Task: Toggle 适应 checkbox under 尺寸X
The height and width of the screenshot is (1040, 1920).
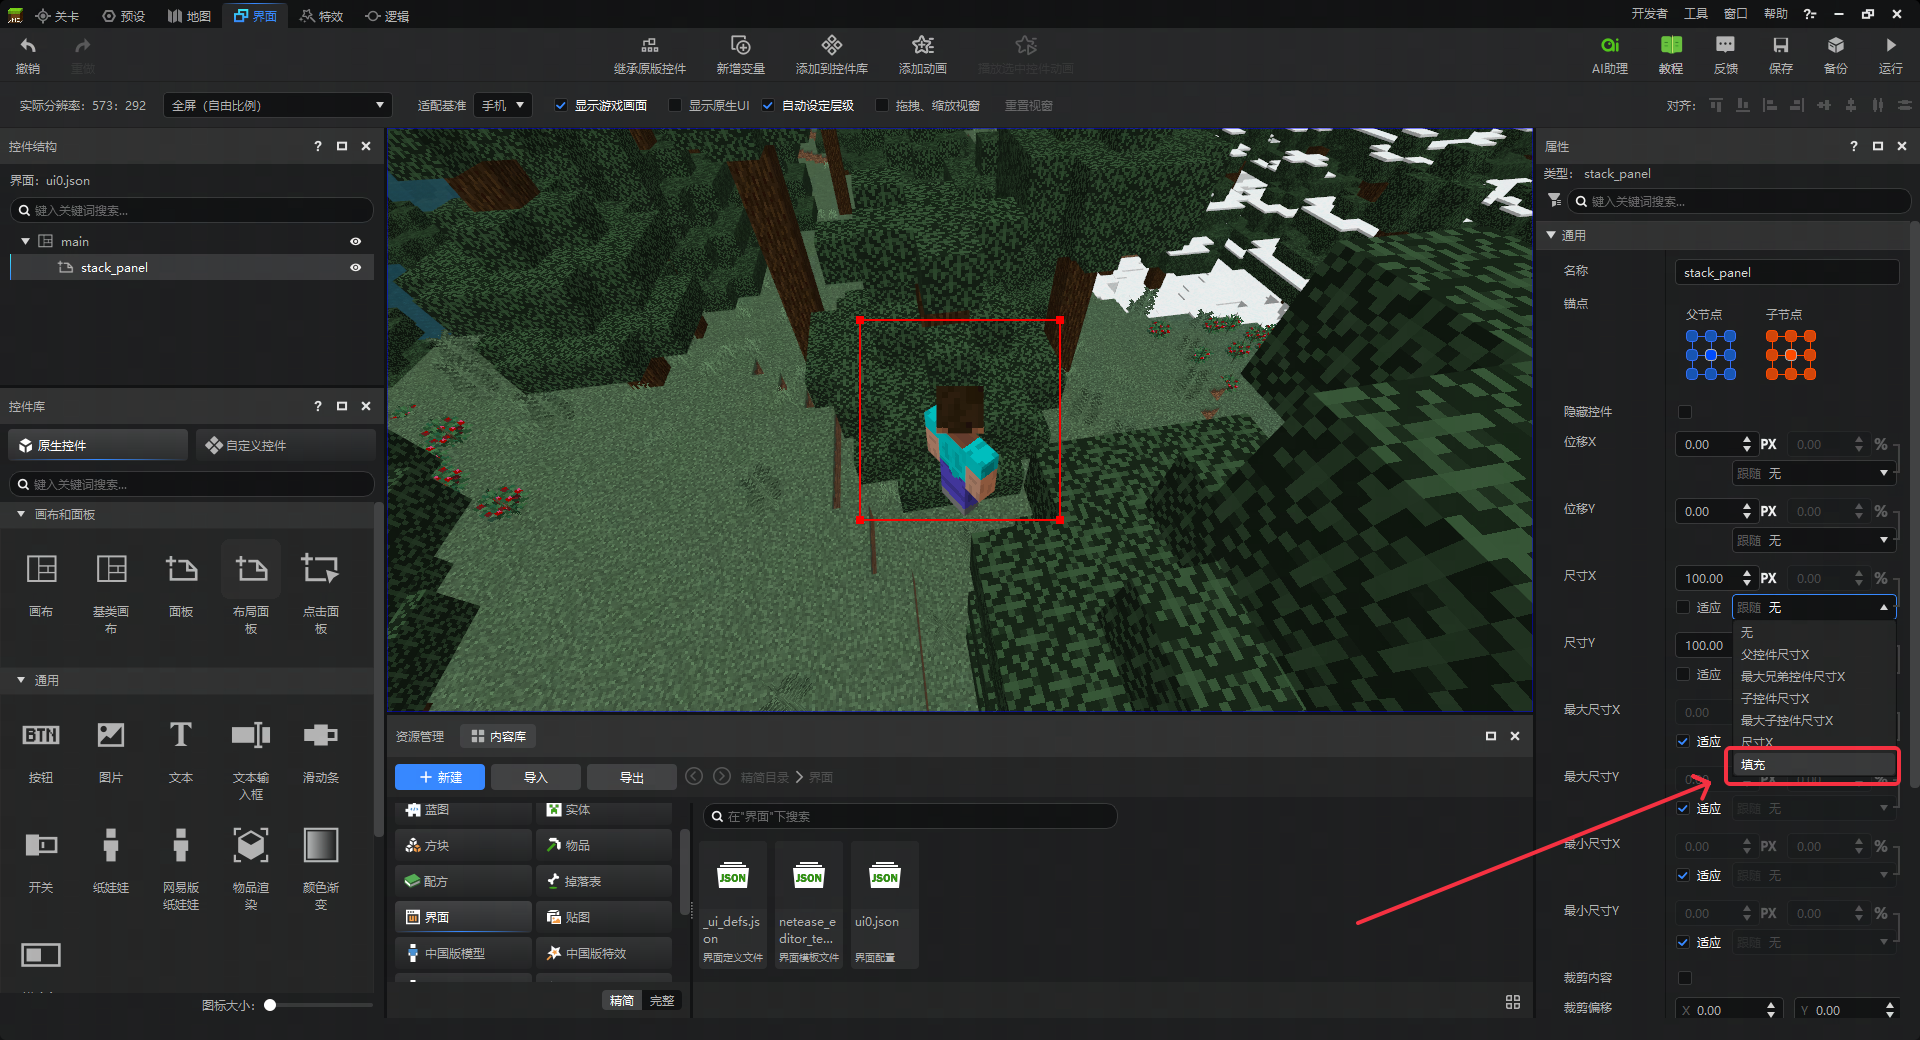Action: [1684, 607]
